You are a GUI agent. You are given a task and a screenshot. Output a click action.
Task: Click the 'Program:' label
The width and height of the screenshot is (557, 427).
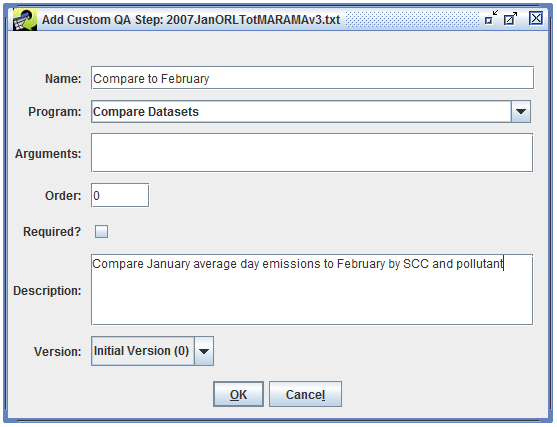click(55, 112)
